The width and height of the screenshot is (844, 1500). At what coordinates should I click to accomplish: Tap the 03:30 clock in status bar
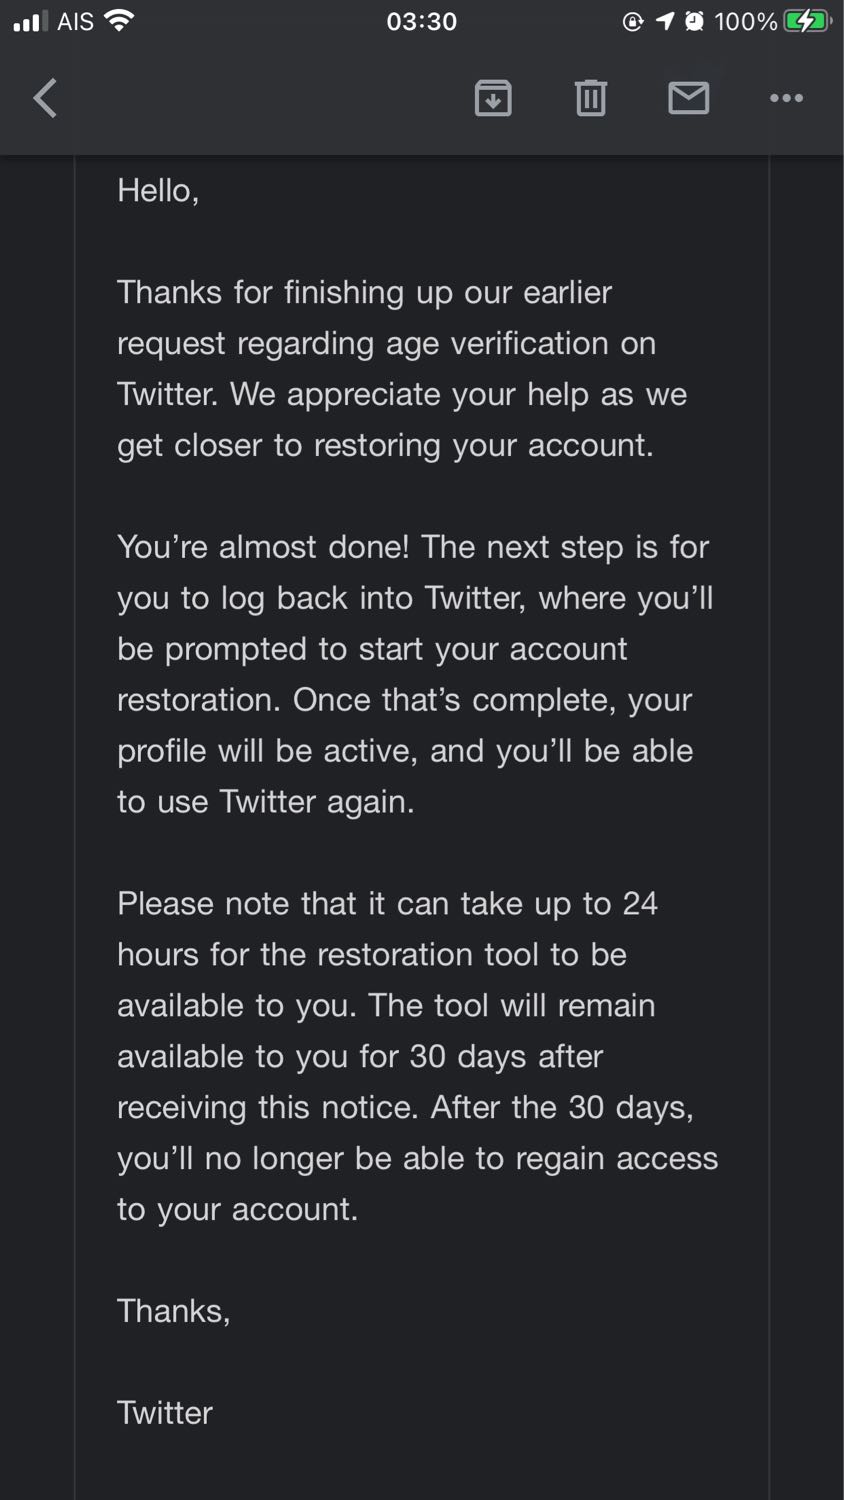pyautogui.click(x=421, y=21)
